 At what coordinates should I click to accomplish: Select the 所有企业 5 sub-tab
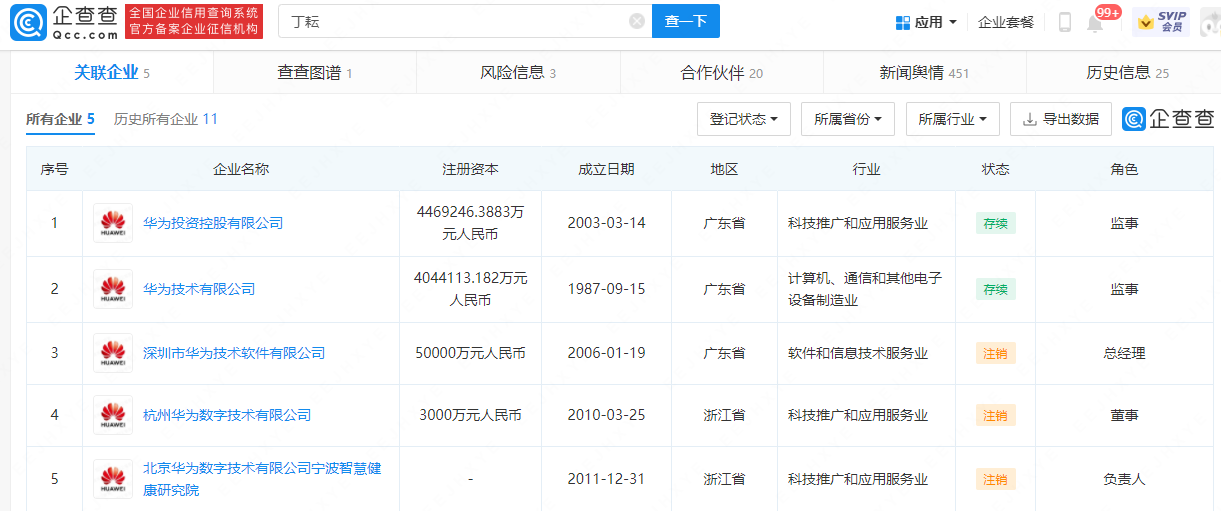(x=60, y=119)
